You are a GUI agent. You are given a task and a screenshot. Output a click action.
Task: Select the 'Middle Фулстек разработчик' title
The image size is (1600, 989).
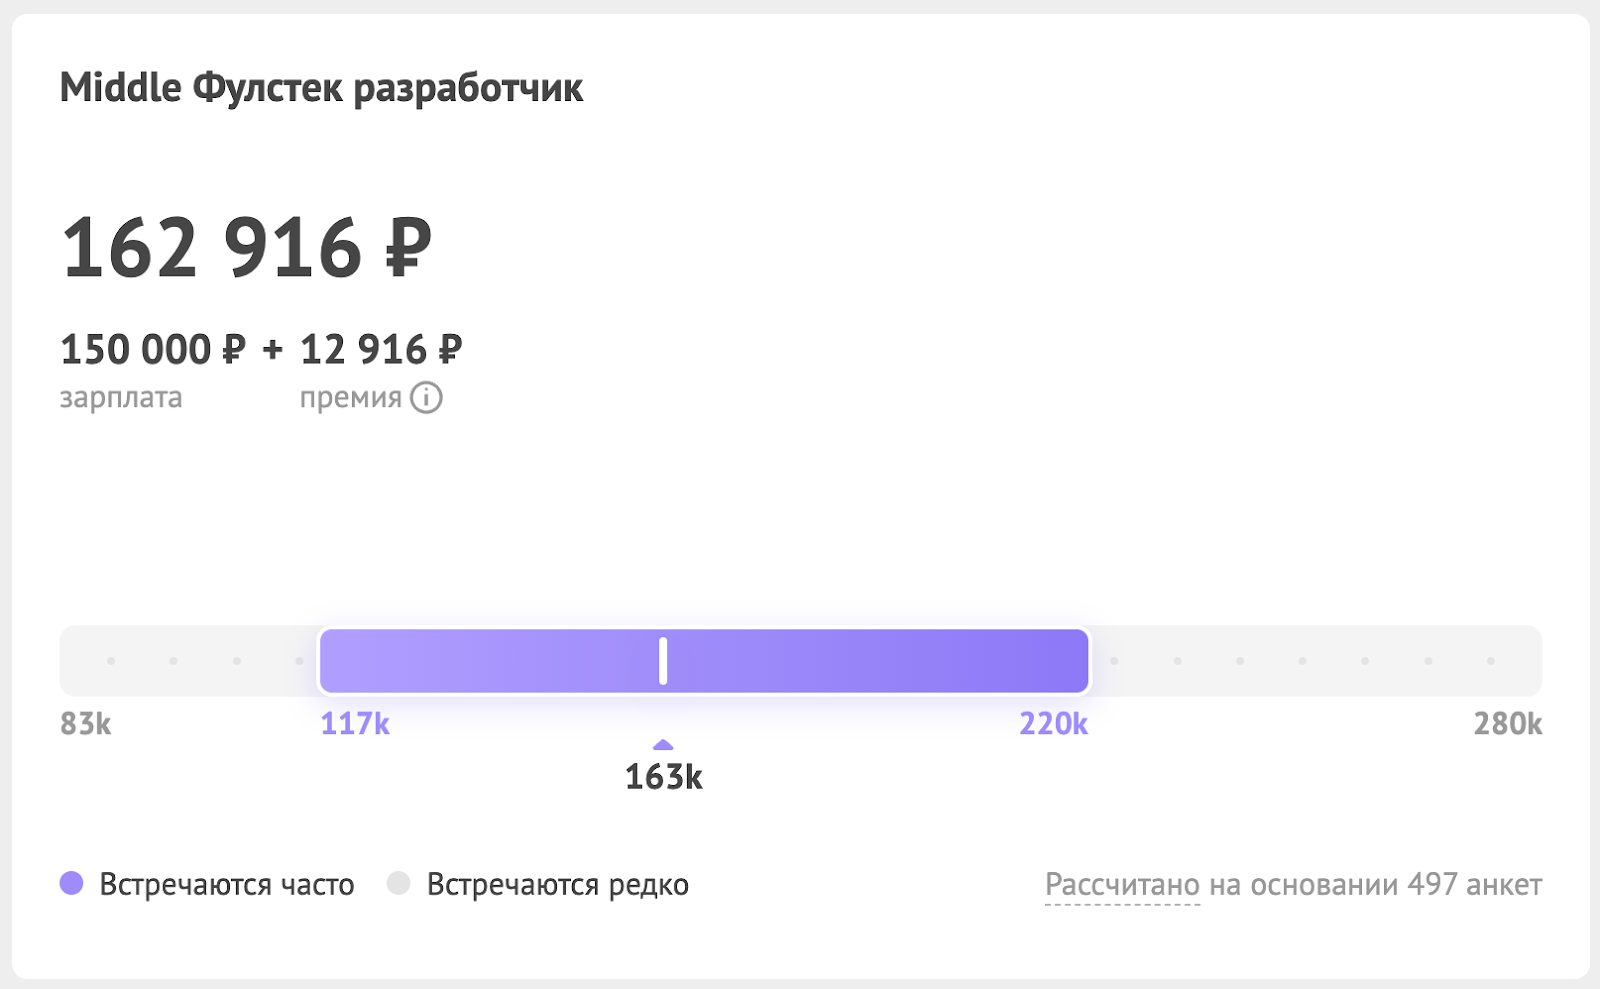(x=320, y=88)
